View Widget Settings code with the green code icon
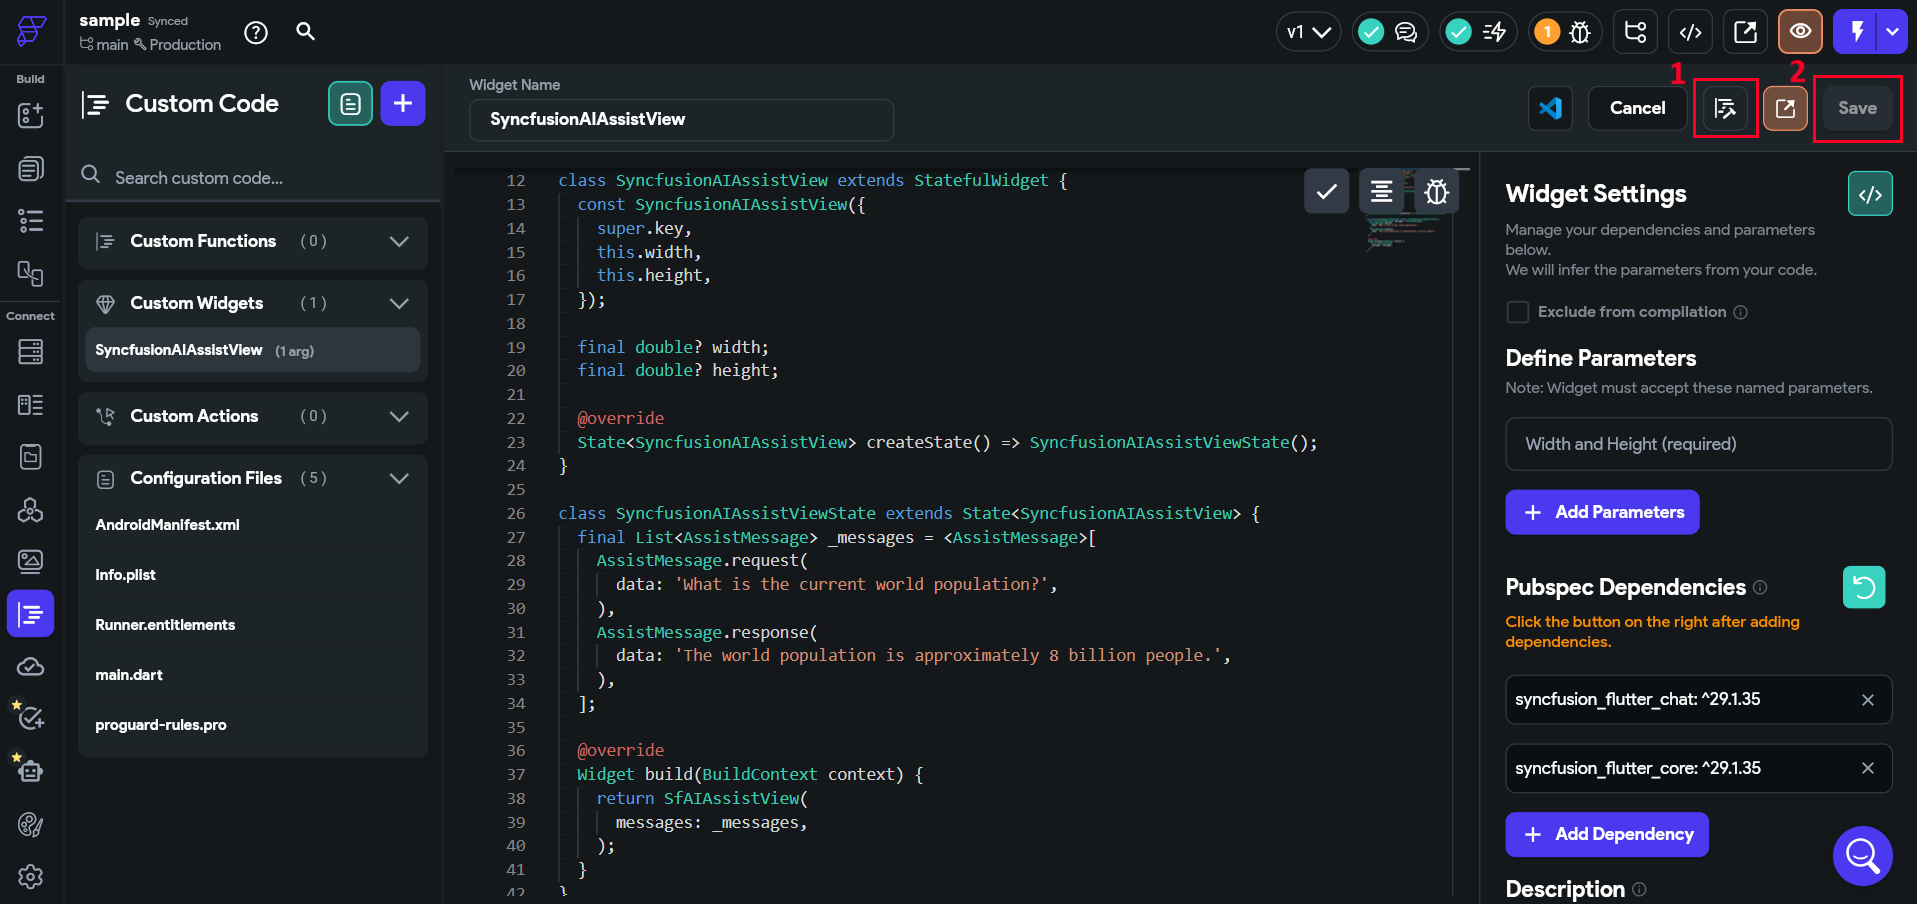This screenshot has height=904, width=1917. (1870, 193)
